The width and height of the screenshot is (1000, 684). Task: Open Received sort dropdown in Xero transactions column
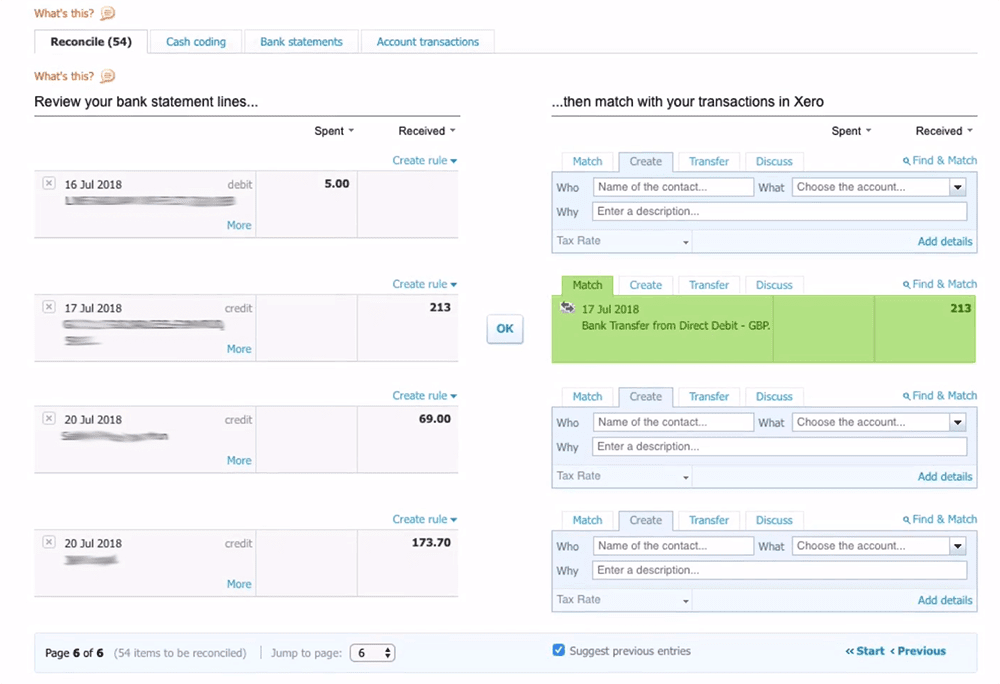click(x=944, y=131)
